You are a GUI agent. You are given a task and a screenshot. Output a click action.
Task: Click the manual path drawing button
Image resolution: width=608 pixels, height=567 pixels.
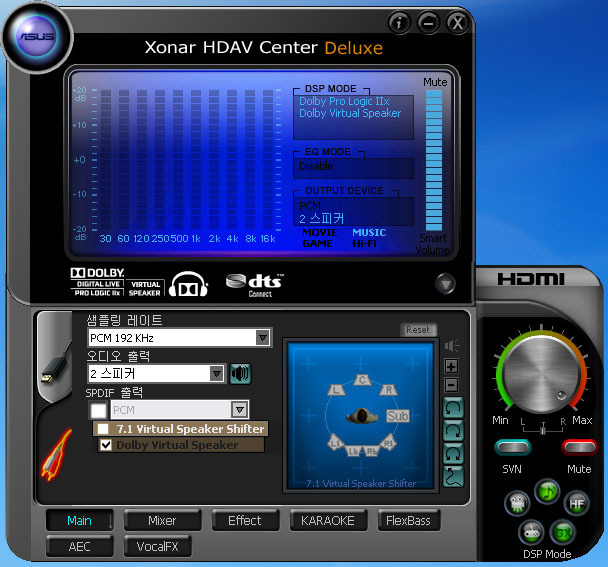point(453,477)
